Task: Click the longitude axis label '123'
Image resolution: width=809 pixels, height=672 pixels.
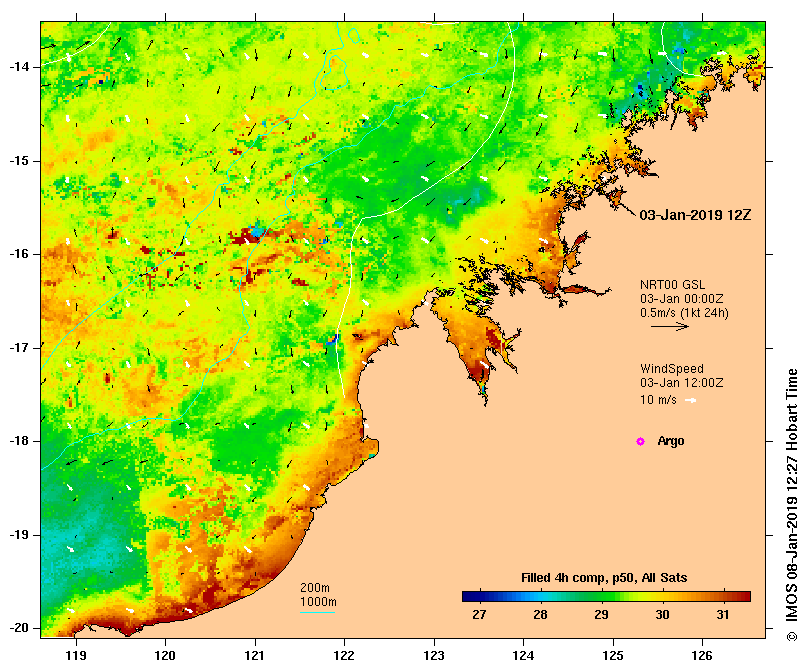Action: pyautogui.click(x=434, y=656)
